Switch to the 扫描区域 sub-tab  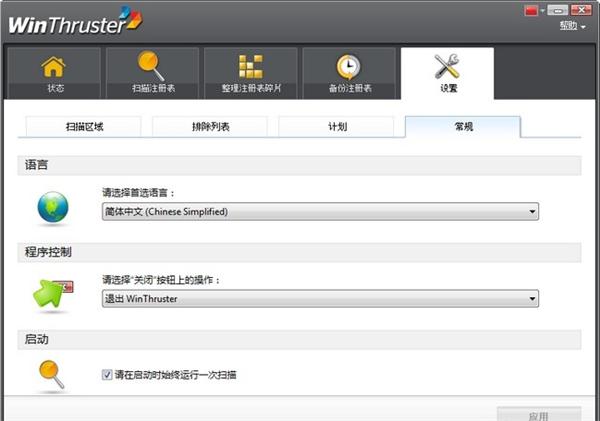coord(84,127)
